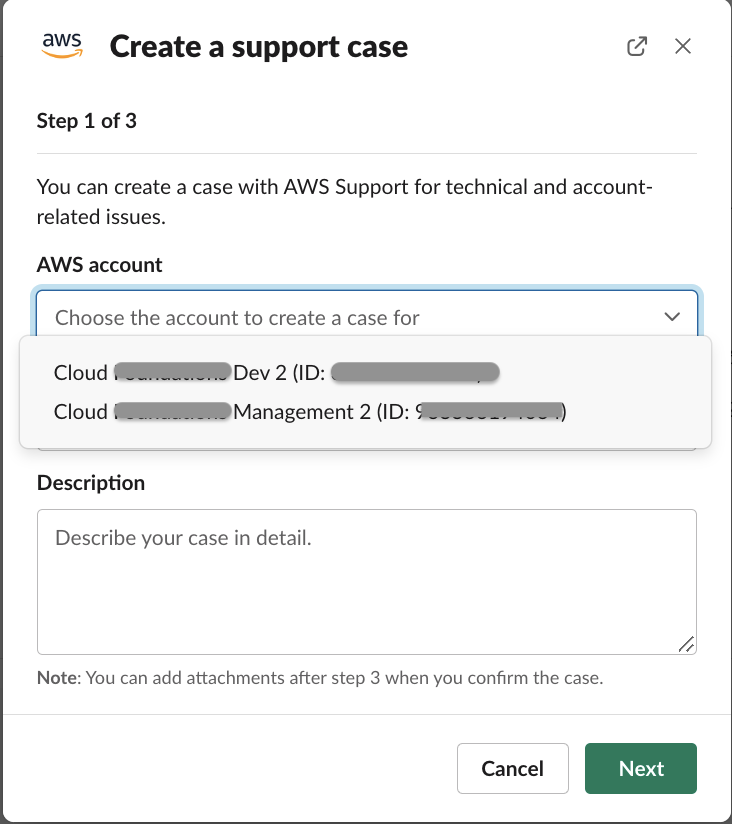Viewport: 732px width, 824px height.
Task: Choose the account to create a case for
Action: pos(366,316)
